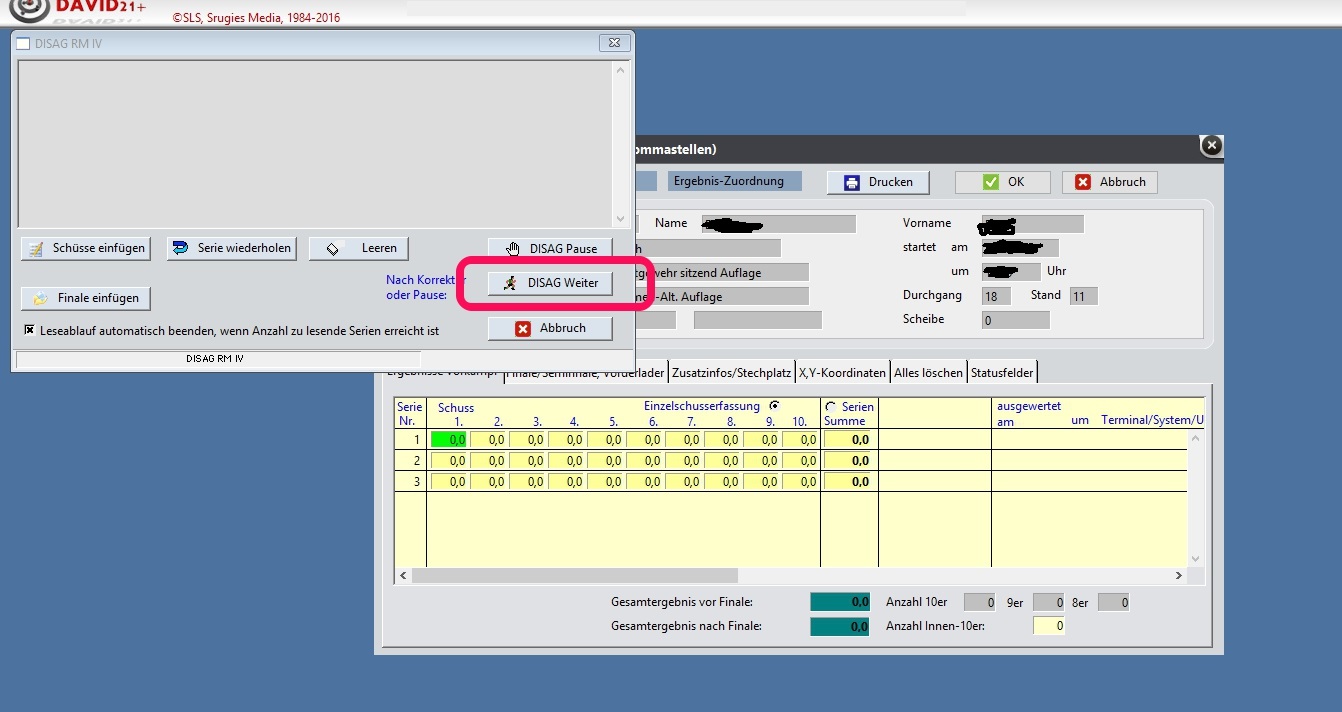Open Zusatzinfos/Stechplatz tab
The image size is (1342, 712).
731,373
